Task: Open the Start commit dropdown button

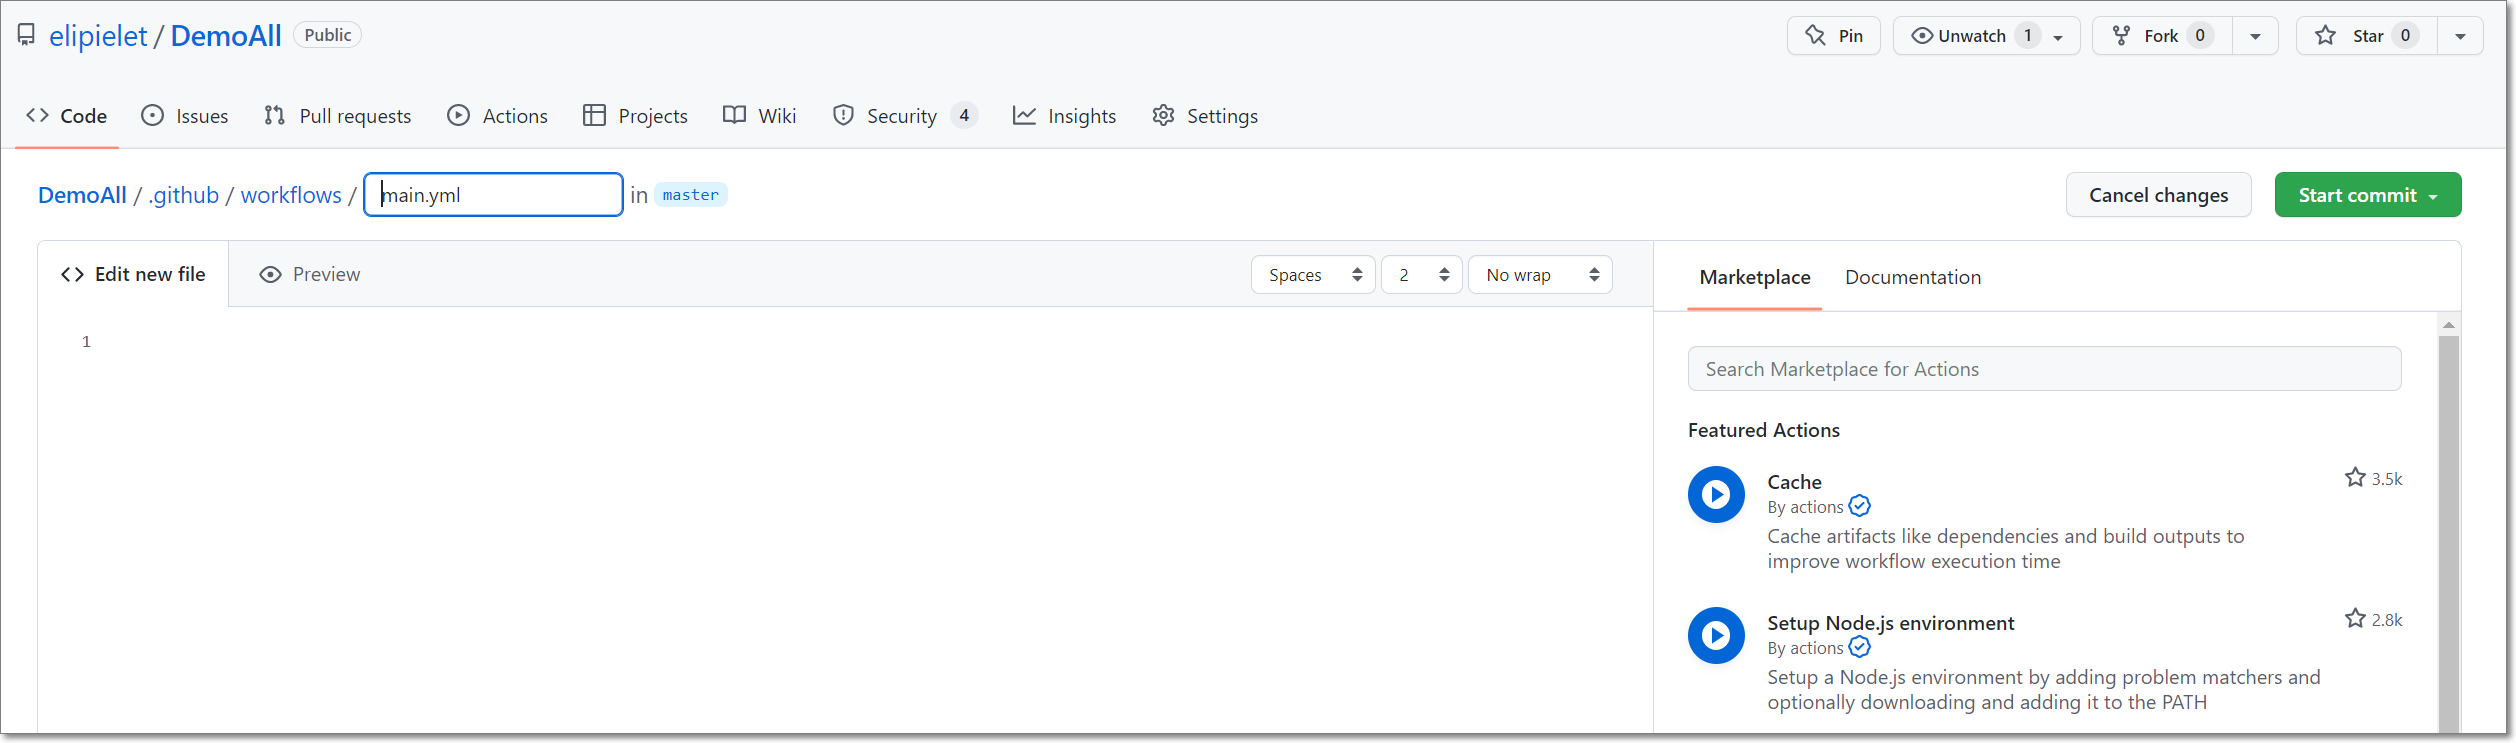Action: [x=2367, y=195]
